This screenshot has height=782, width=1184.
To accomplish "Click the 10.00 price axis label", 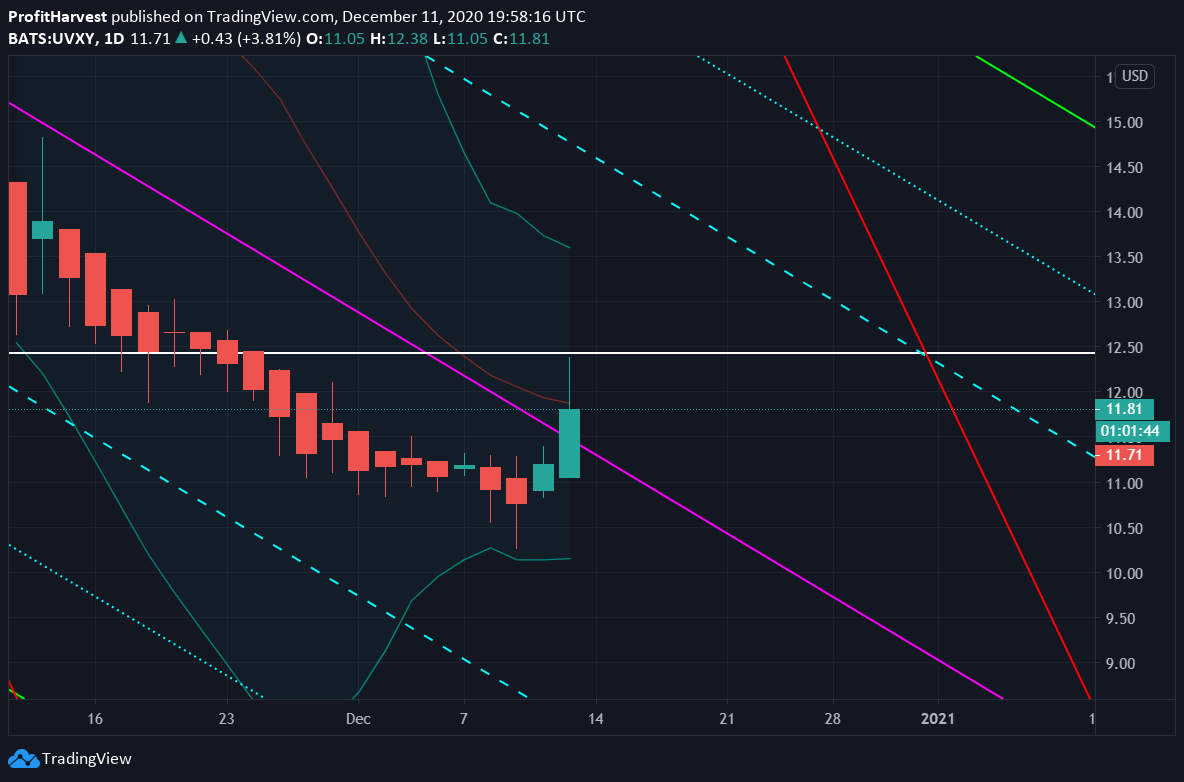I will click(1124, 574).
